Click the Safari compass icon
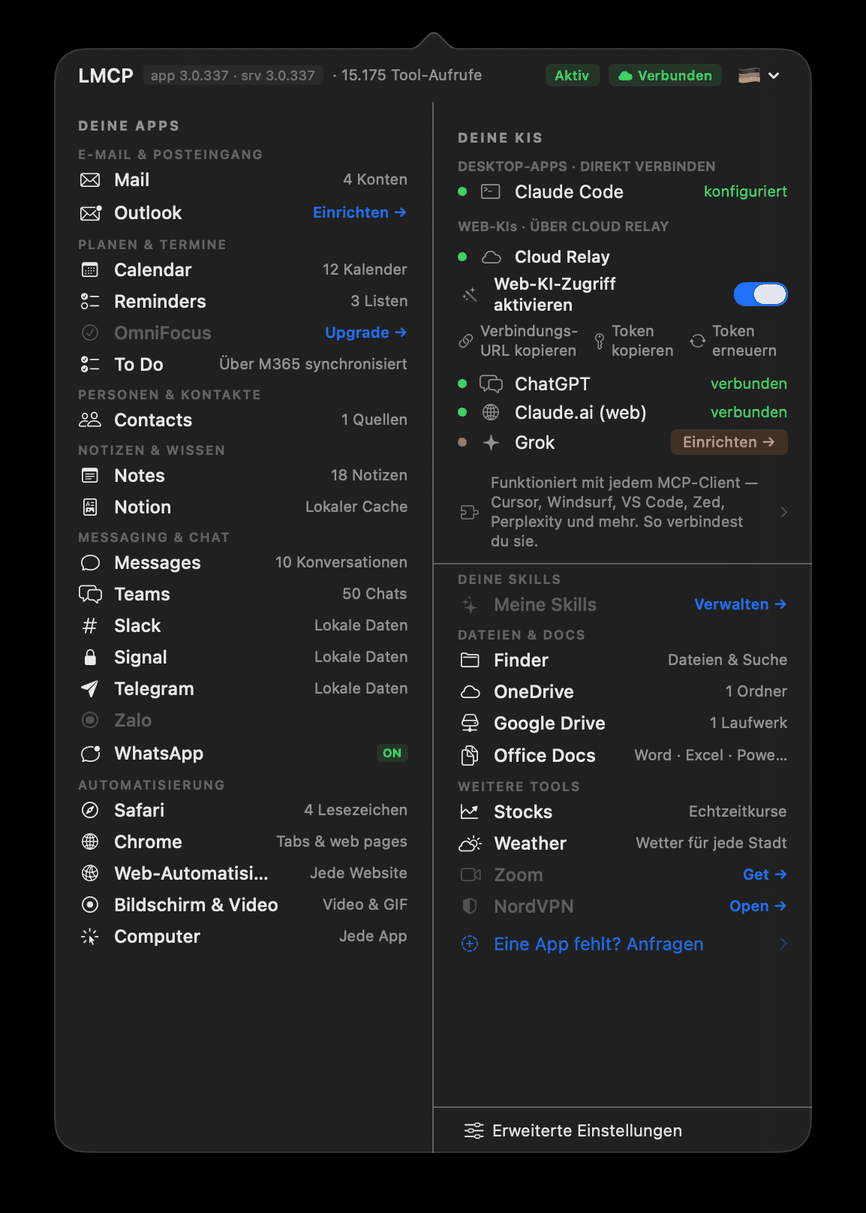Viewport: 866px width, 1213px height. pos(90,811)
